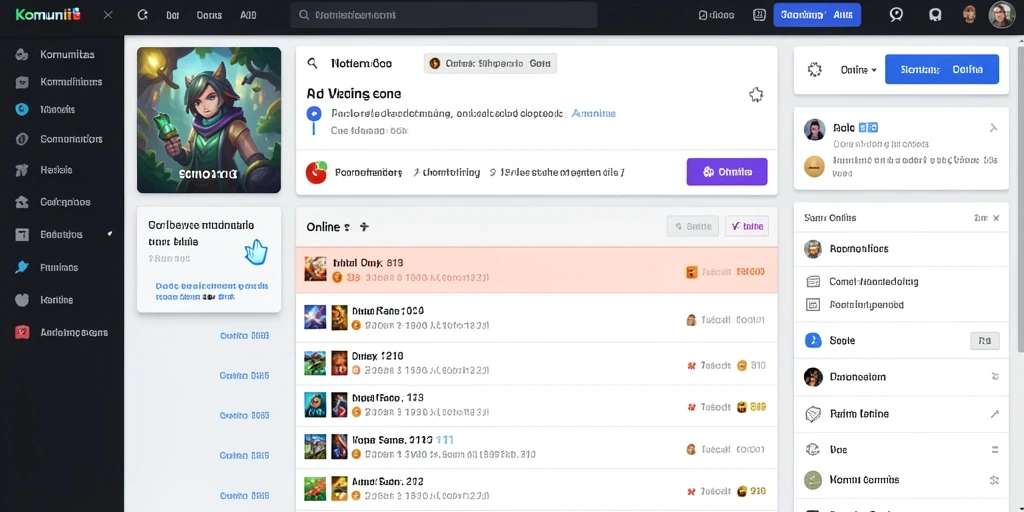Click the refresh icon in top bar

pos(143,14)
